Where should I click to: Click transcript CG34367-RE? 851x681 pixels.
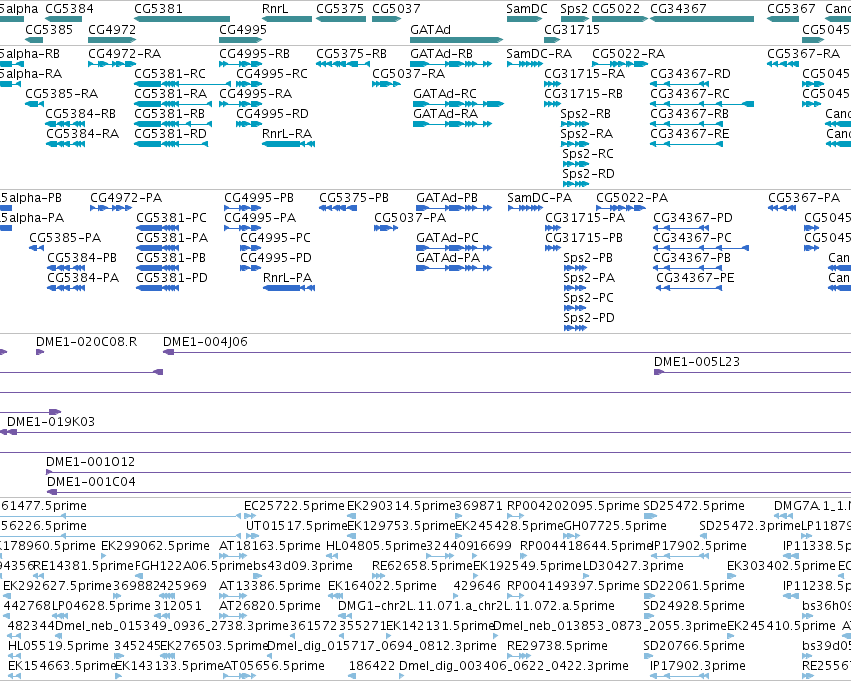pos(690,134)
